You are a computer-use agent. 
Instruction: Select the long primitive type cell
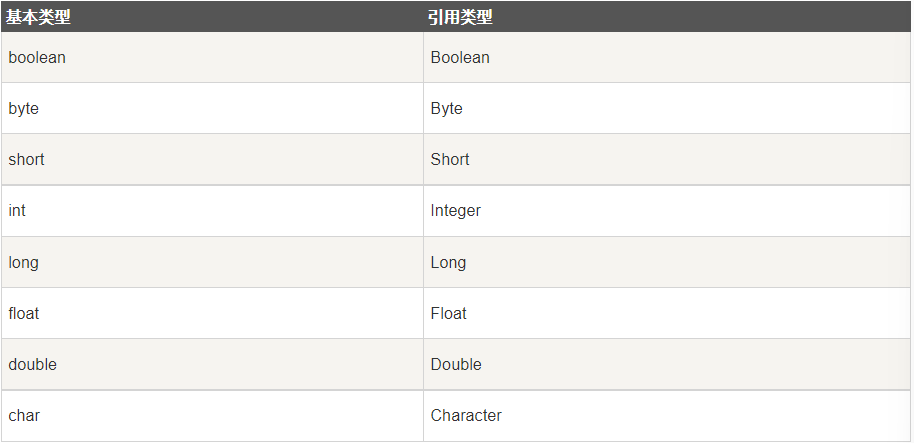tap(24, 263)
